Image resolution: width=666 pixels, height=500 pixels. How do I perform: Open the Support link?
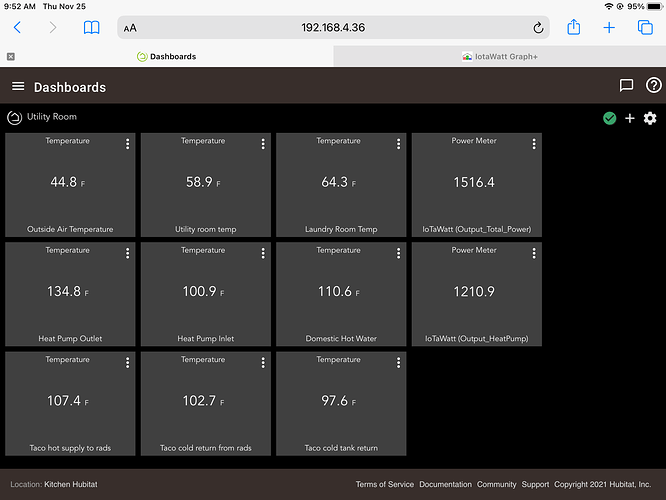535,484
